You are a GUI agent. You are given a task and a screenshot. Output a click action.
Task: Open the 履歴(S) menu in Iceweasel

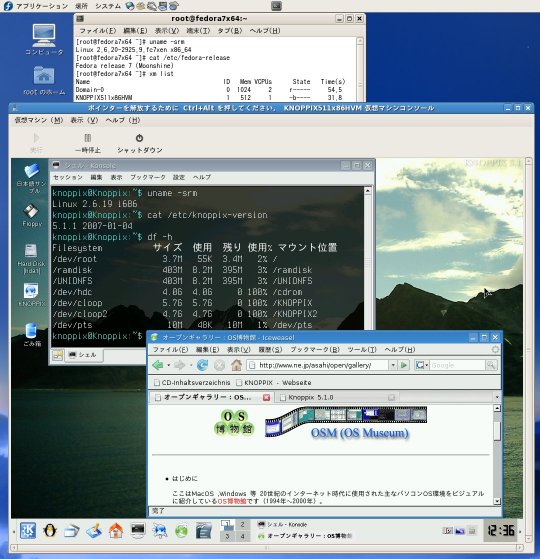(x=270, y=349)
